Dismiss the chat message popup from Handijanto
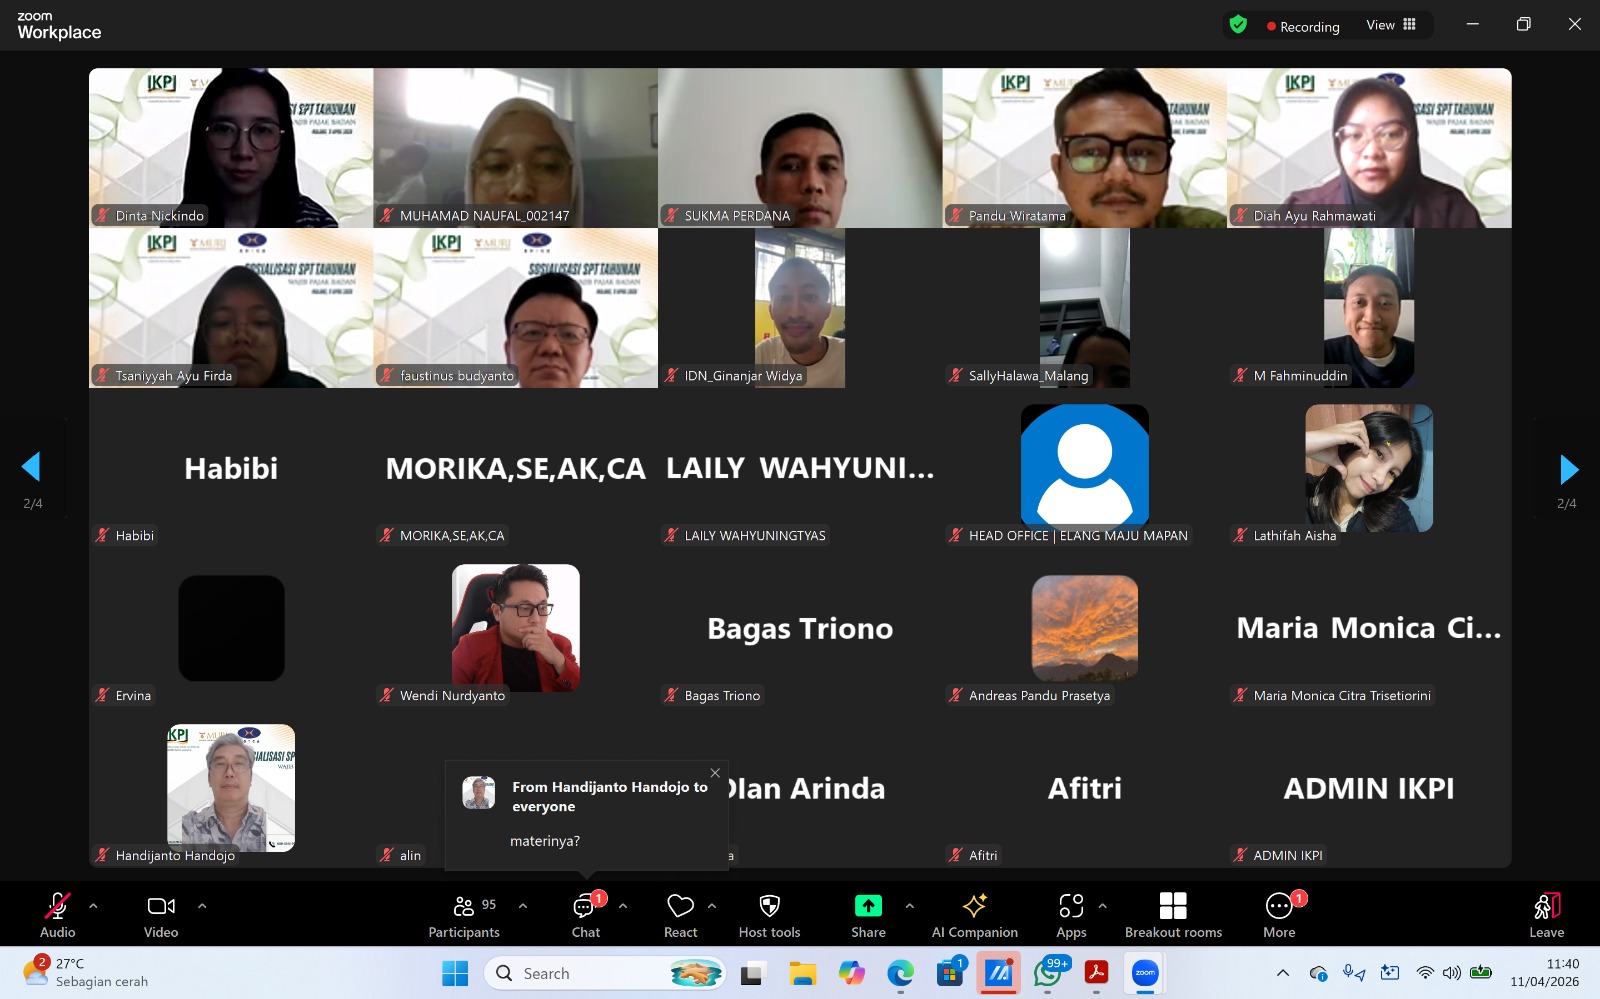Image resolution: width=1600 pixels, height=999 pixels. point(715,773)
